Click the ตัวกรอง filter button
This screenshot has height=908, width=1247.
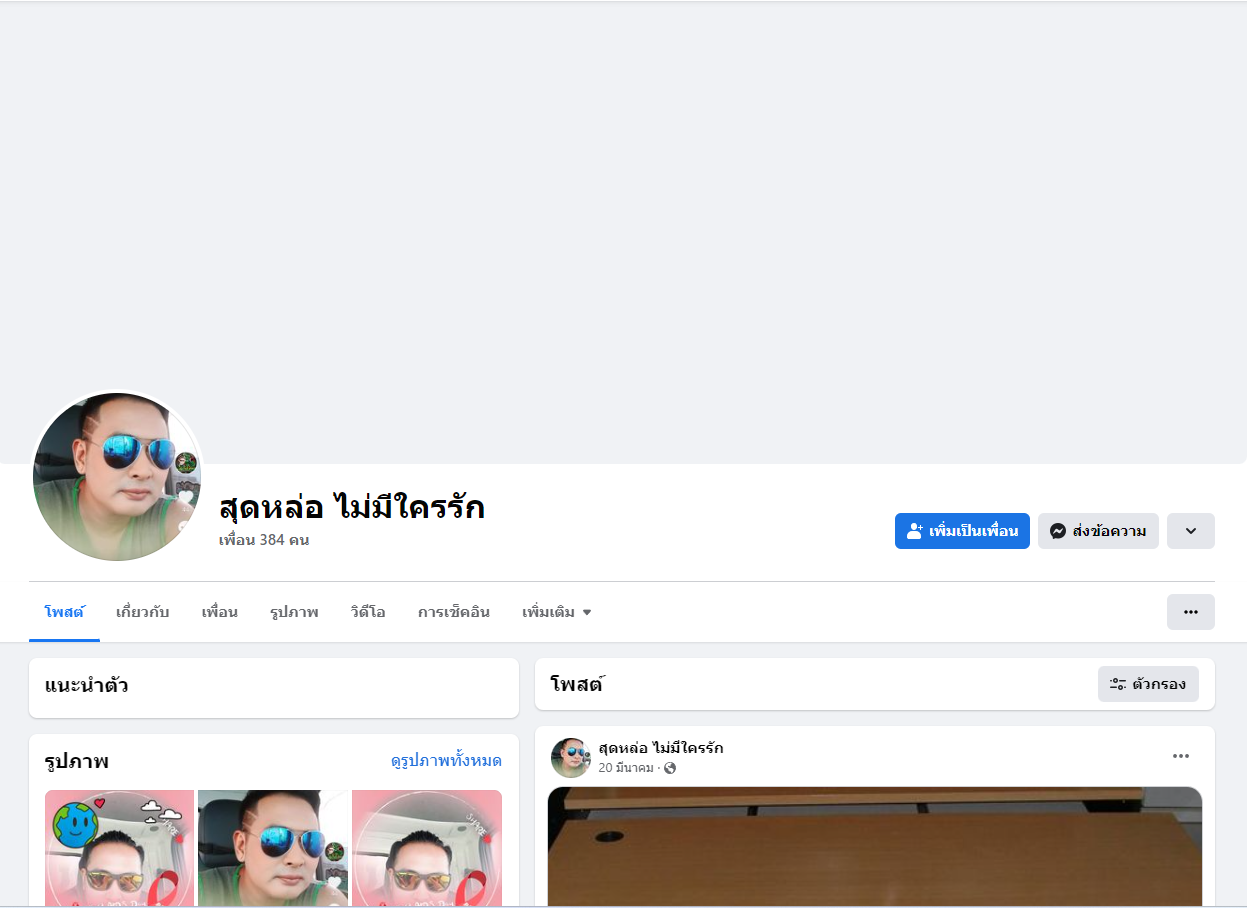pos(1148,684)
